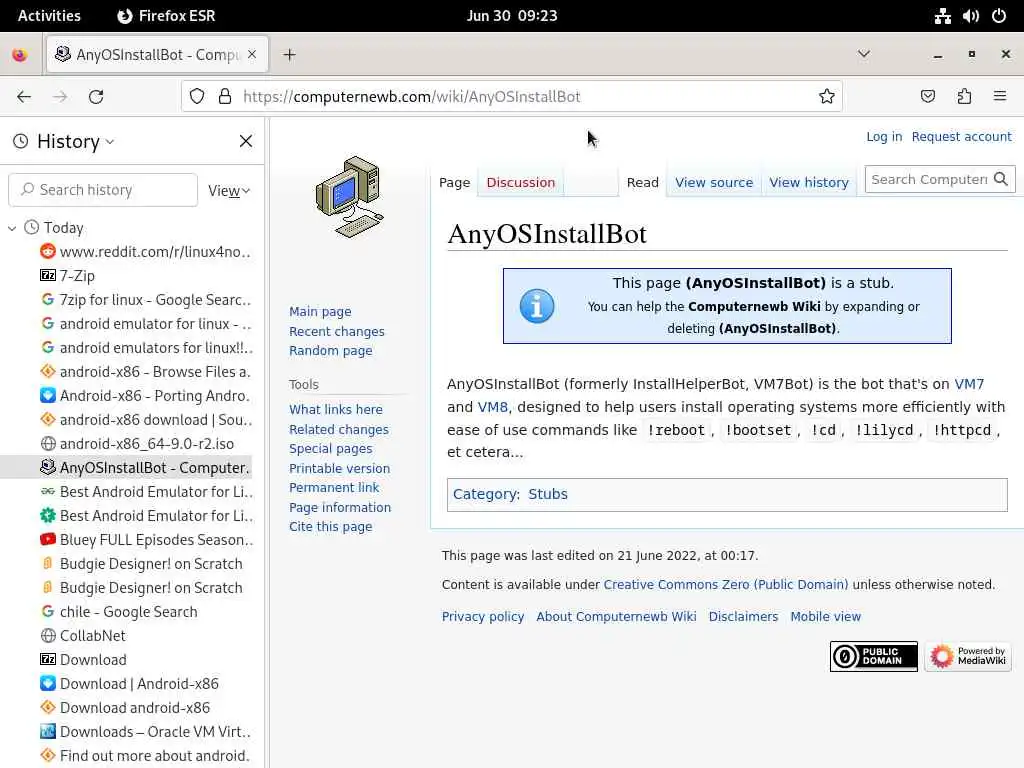
Task: Open the View sort dropdown
Action: (229, 191)
